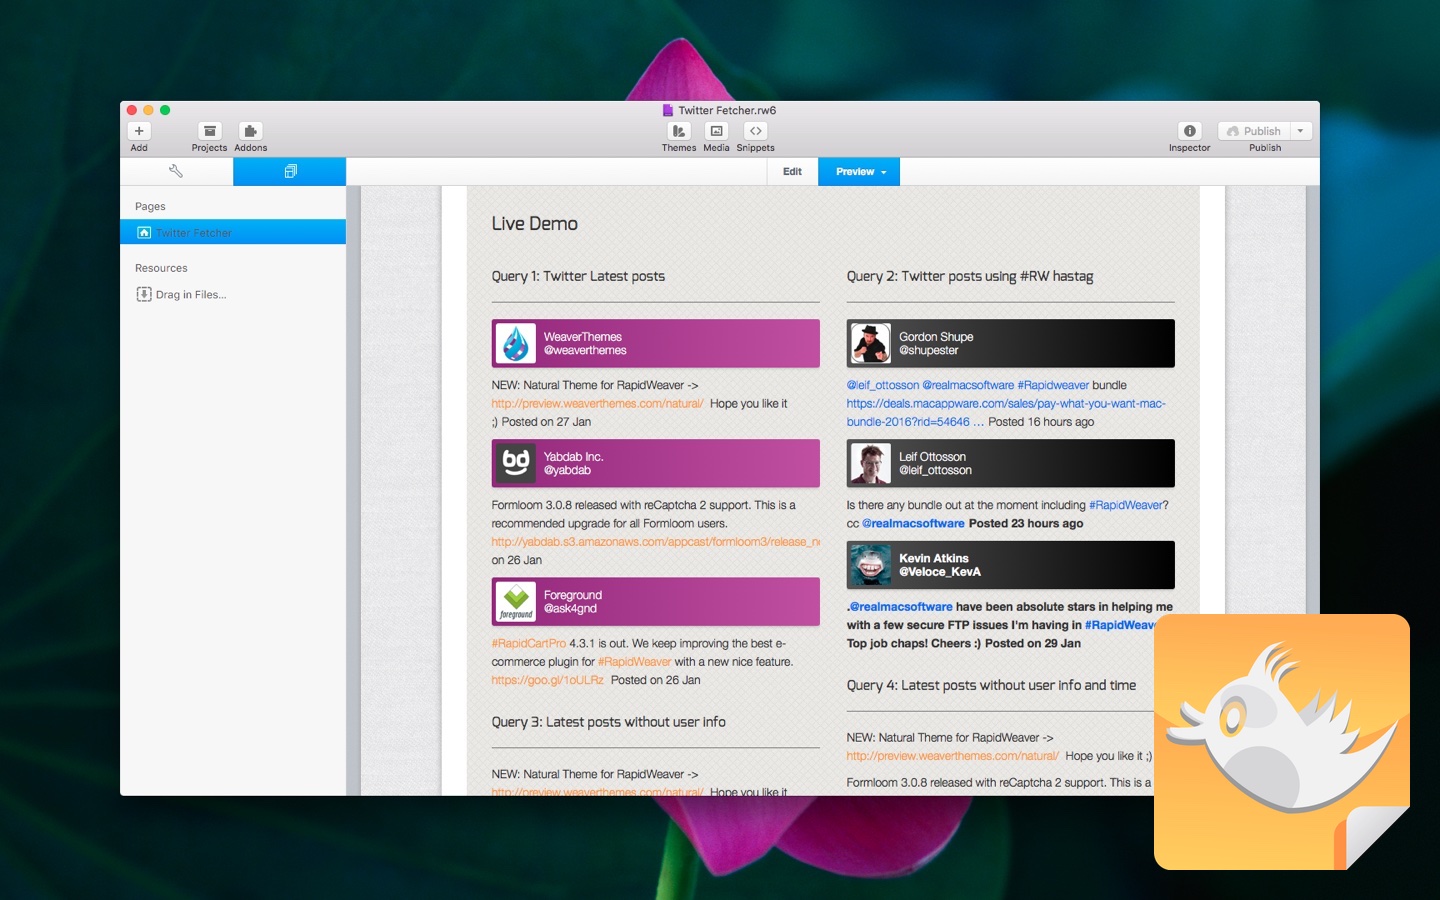Click the Query 2 #RW hastag heading
This screenshot has height=900, width=1440.
[x=970, y=276]
